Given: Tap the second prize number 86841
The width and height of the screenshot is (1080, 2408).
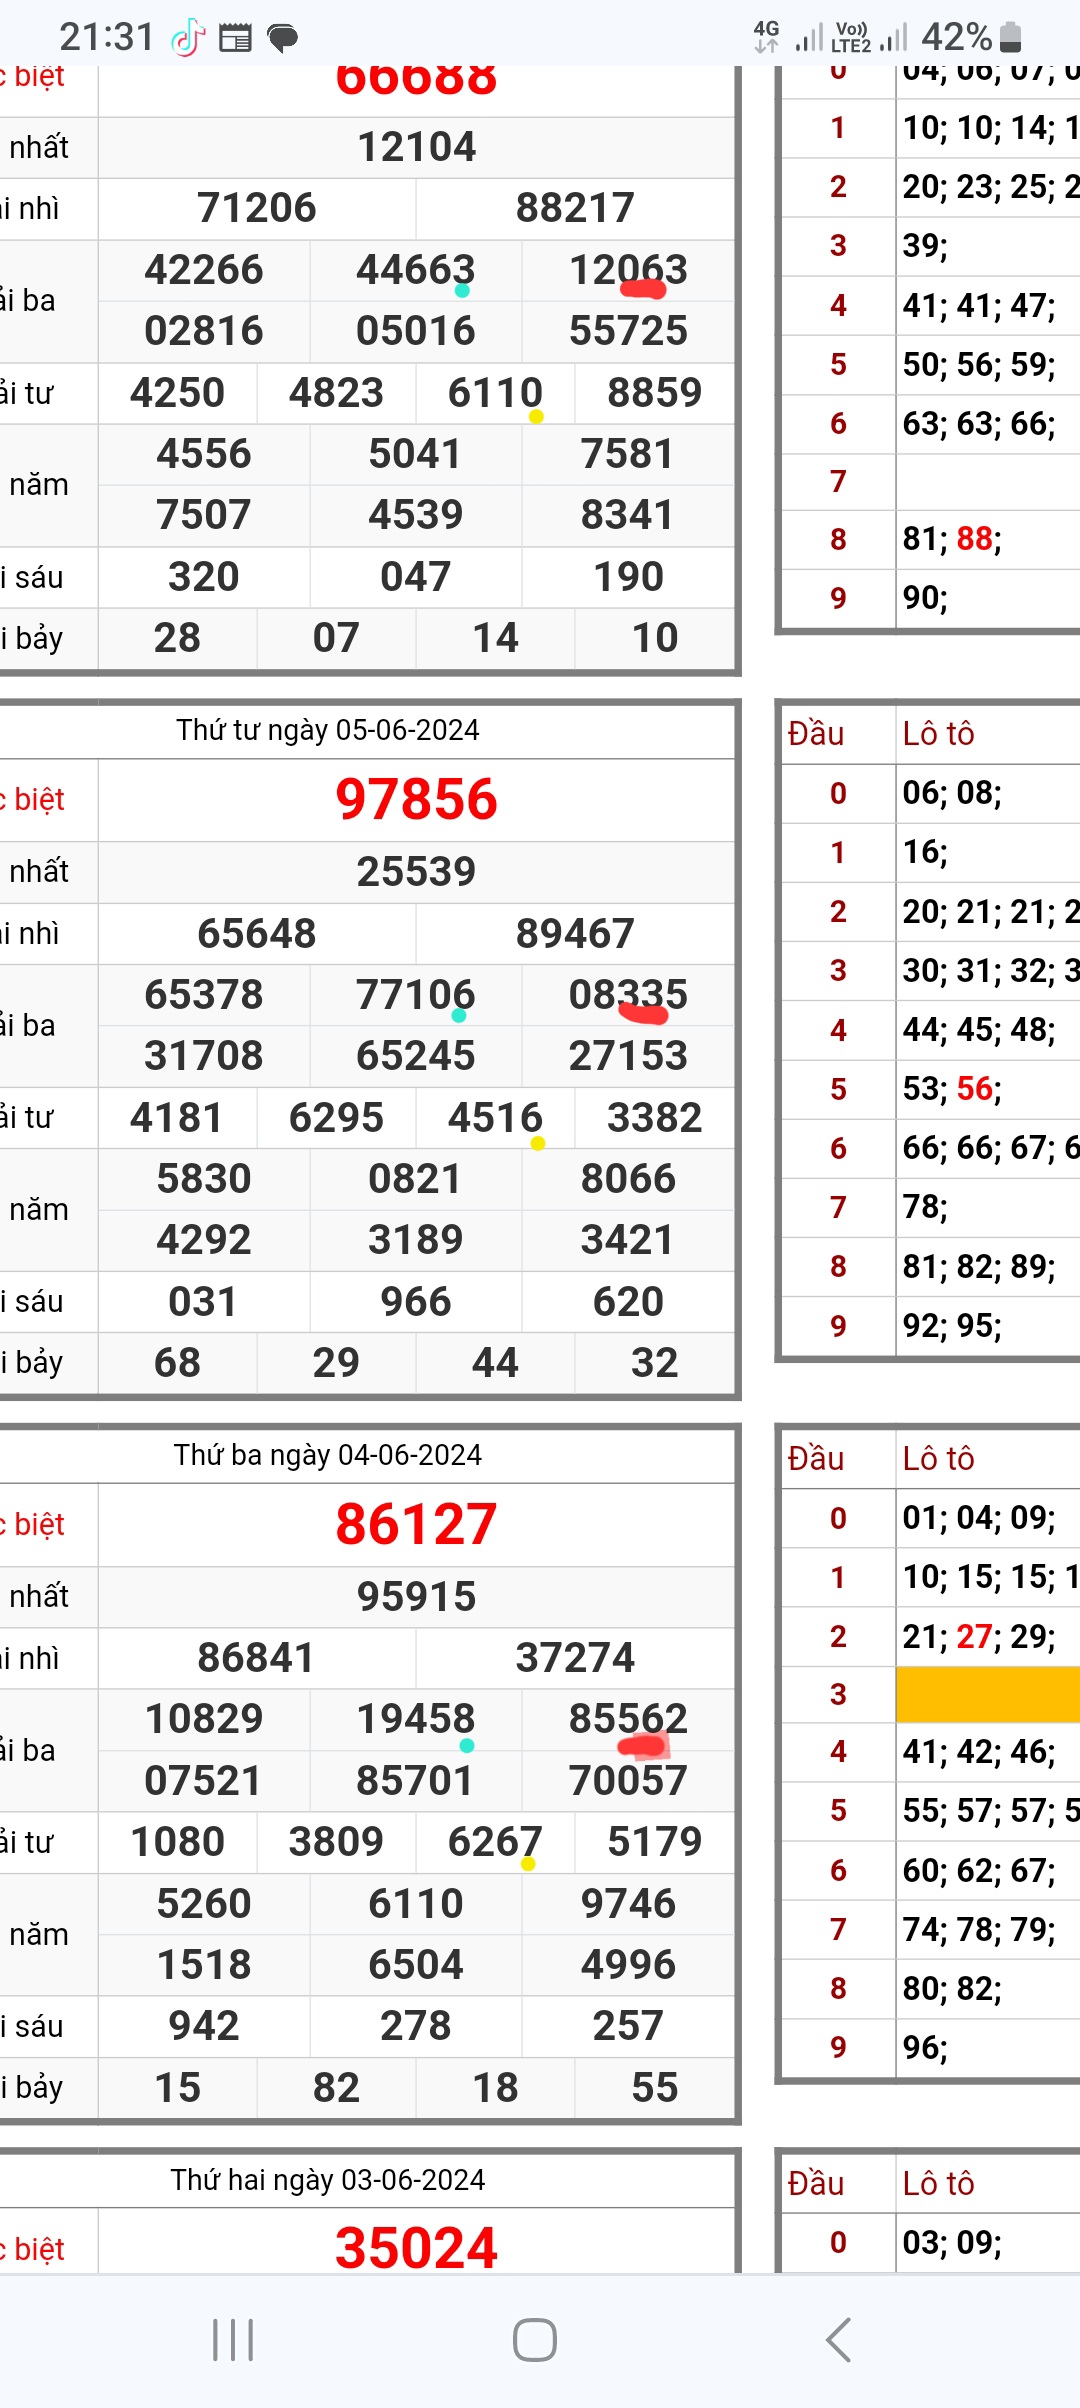Looking at the screenshot, I should tap(257, 1658).
